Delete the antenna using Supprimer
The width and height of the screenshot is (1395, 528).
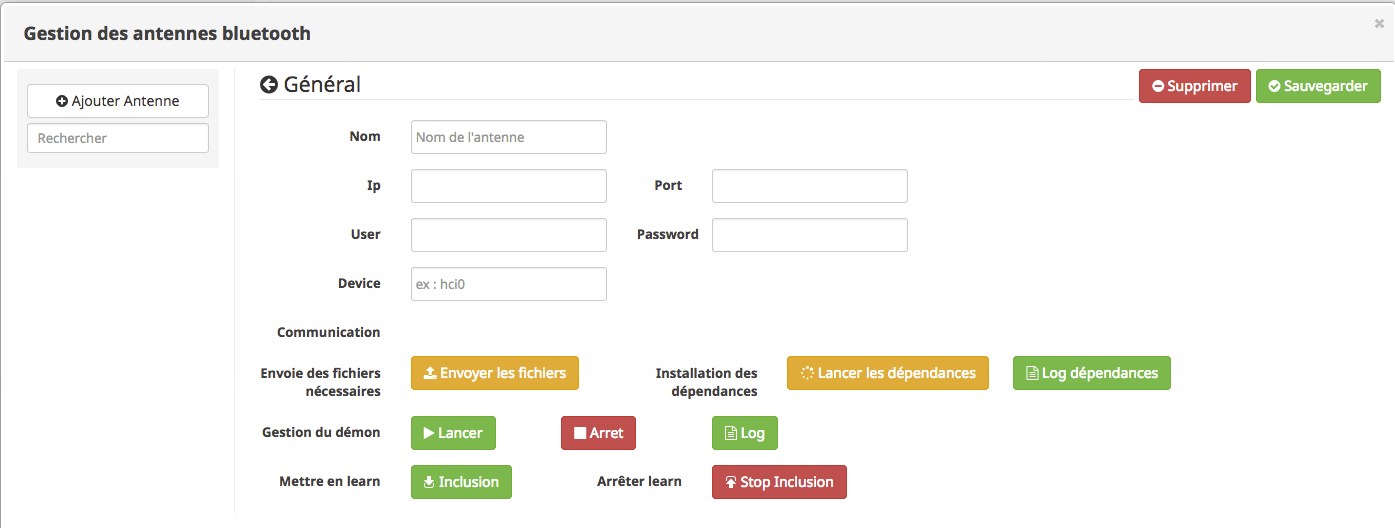1195,86
